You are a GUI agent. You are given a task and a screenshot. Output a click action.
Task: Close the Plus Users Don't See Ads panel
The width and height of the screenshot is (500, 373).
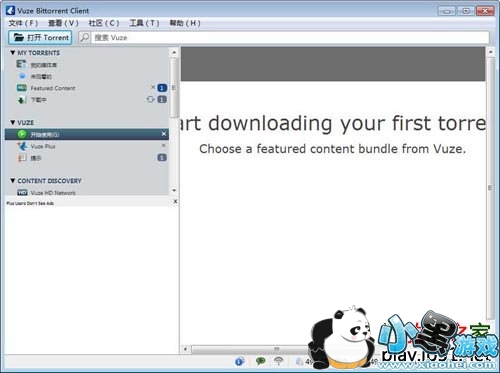pos(175,201)
